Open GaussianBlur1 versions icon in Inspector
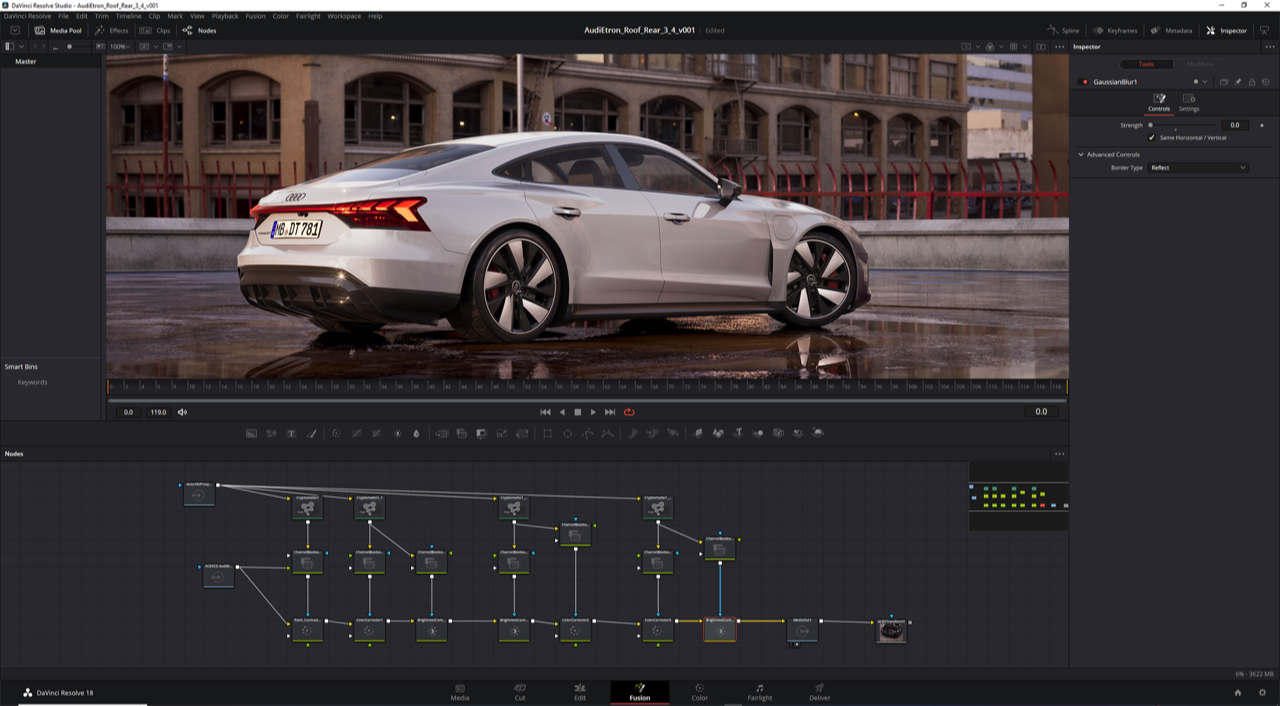The height and width of the screenshot is (706, 1280). click(x=1224, y=82)
